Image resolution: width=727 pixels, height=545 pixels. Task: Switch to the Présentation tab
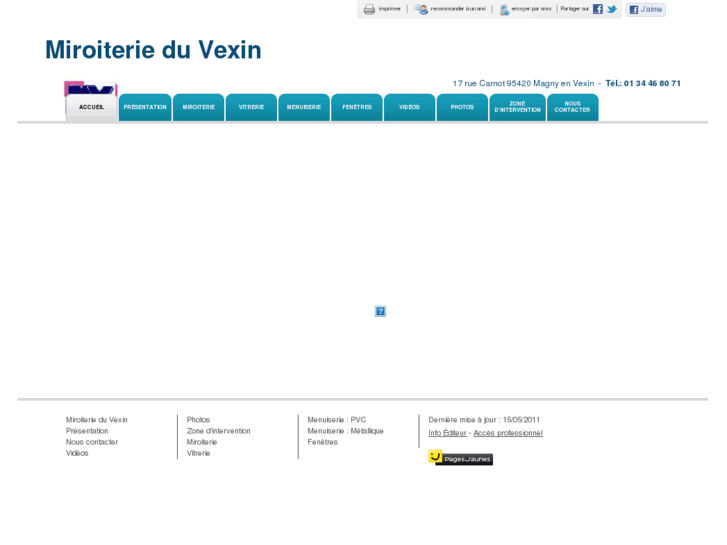click(145, 107)
